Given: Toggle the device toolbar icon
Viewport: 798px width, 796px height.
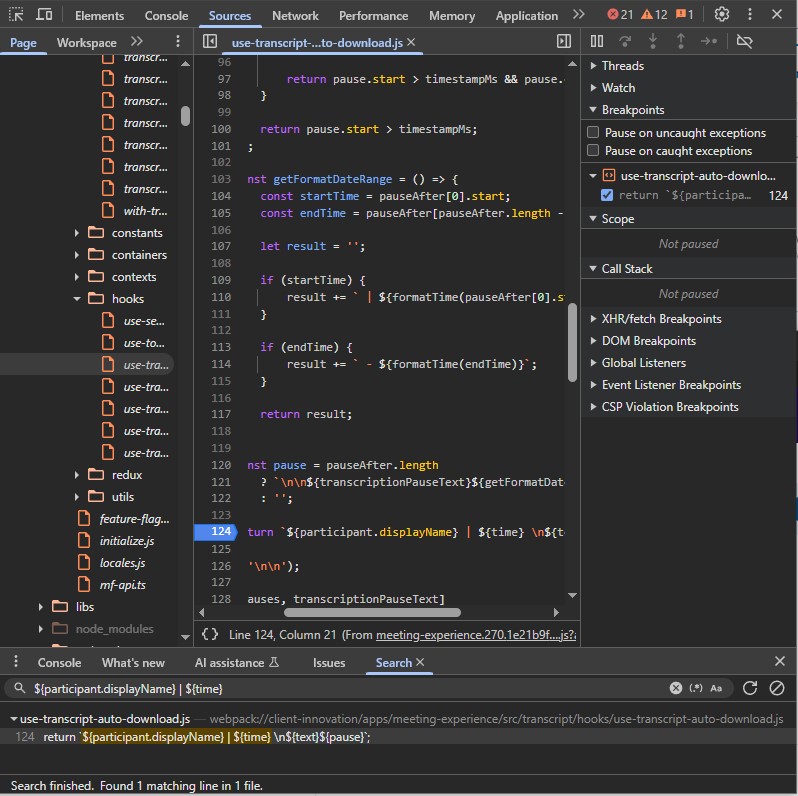Looking at the screenshot, I should 45,15.
